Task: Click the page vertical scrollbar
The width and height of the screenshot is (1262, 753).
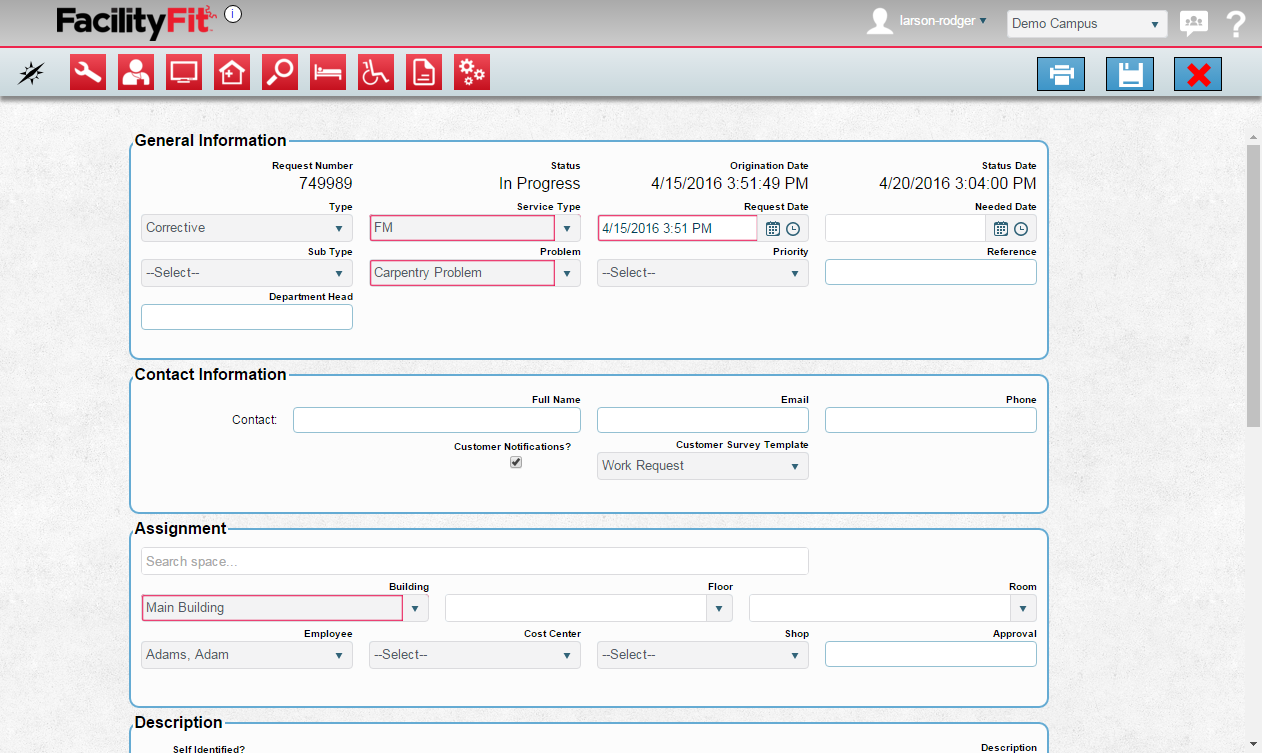Action: click(x=1253, y=285)
